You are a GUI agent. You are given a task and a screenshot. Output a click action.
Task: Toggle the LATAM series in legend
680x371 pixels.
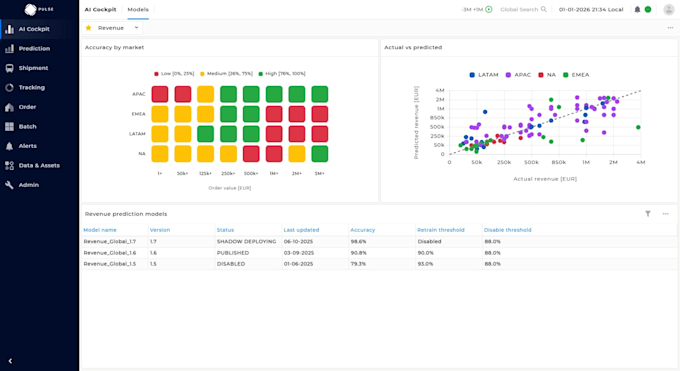484,75
